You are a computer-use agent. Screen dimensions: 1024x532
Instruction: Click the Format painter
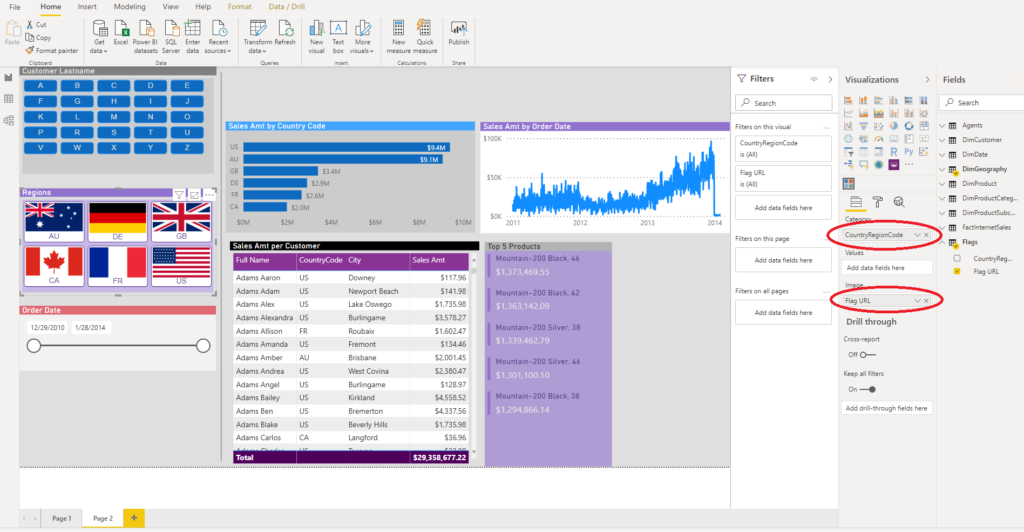[52, 50]
